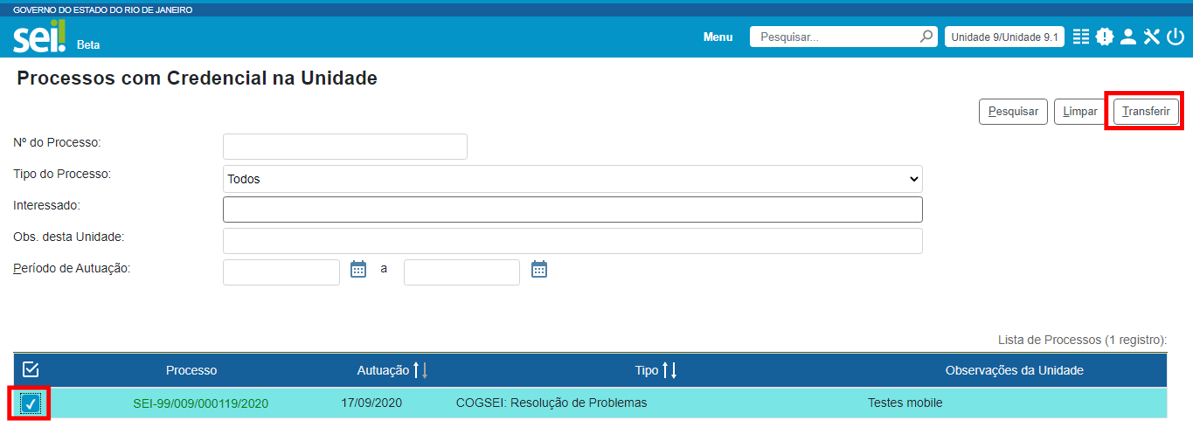This screenshot has height=433, width=1194.
Task: Open the user profile icon
Action: [x=1128, y=37]
